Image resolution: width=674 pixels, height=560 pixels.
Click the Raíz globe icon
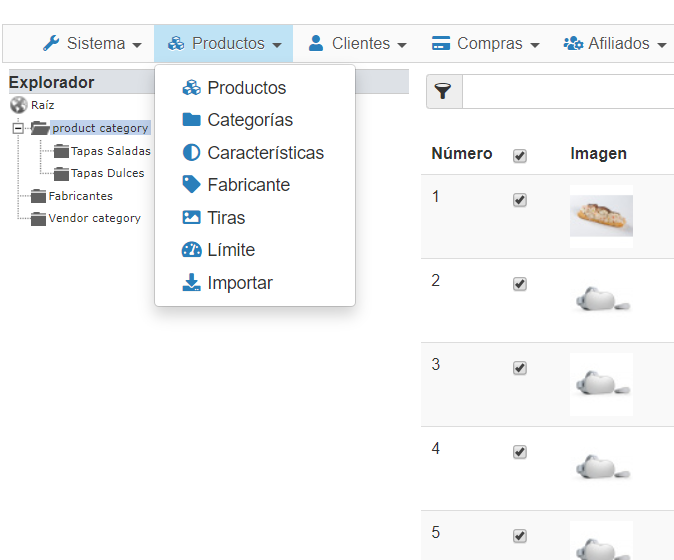point(18,105)
